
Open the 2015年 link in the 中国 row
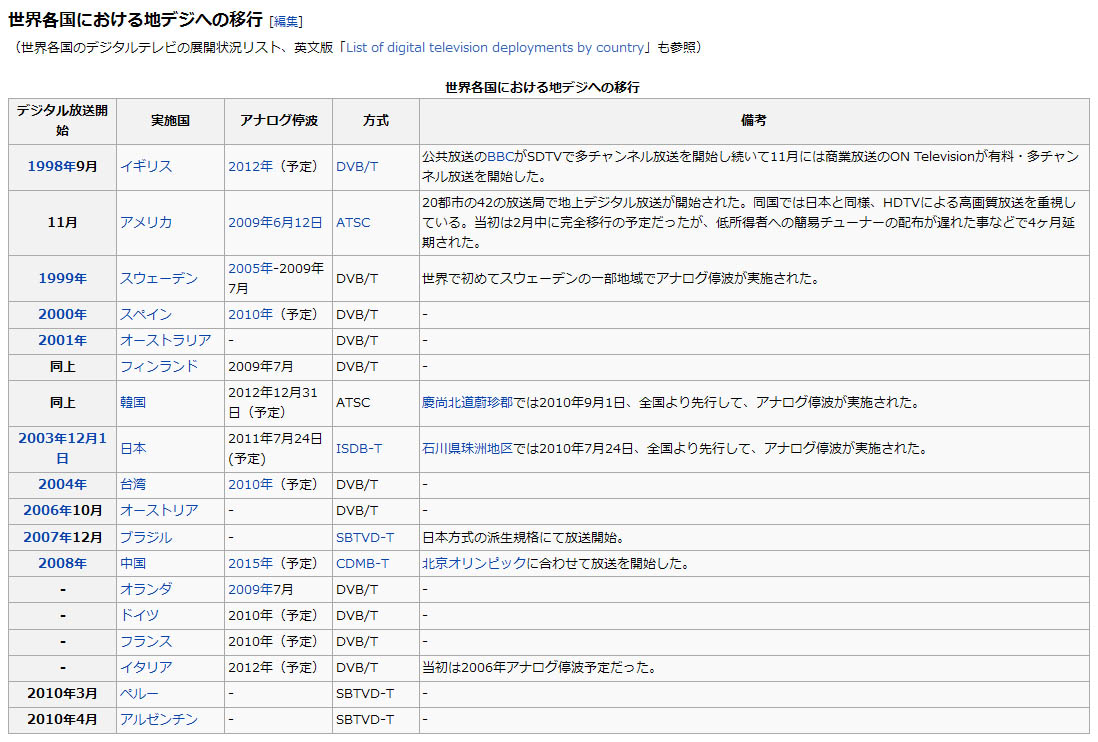pos(250,563)
